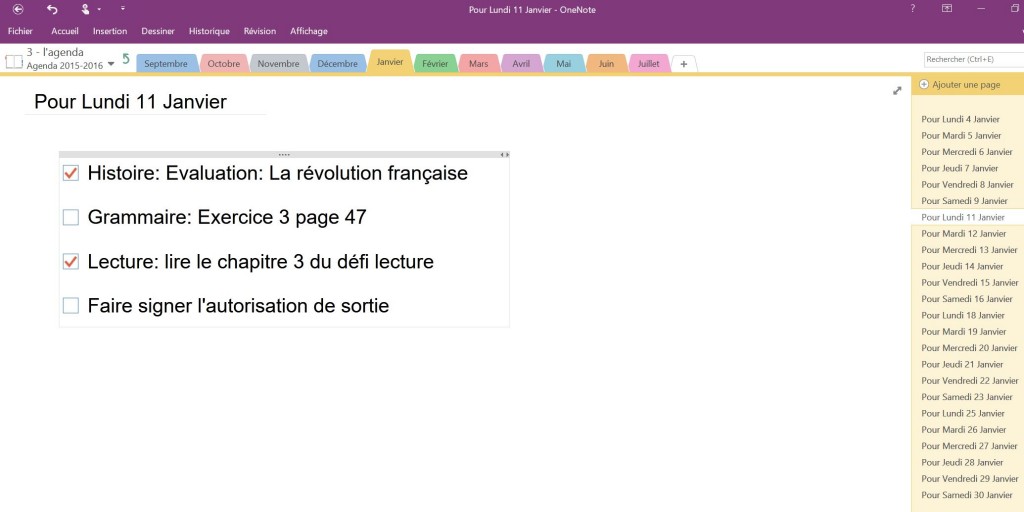This screenshot has height=512, width=1024.
Task: Activate the touch/mouse mode icon
Action: (85, 9)
